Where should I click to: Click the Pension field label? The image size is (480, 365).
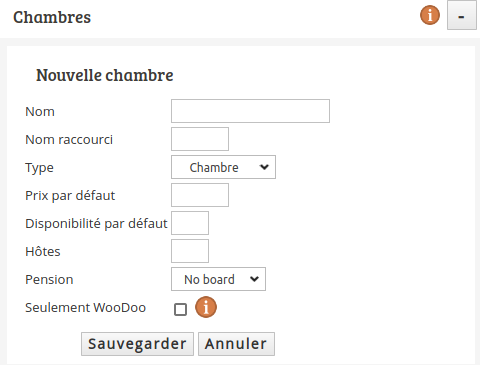pos(49,279)
